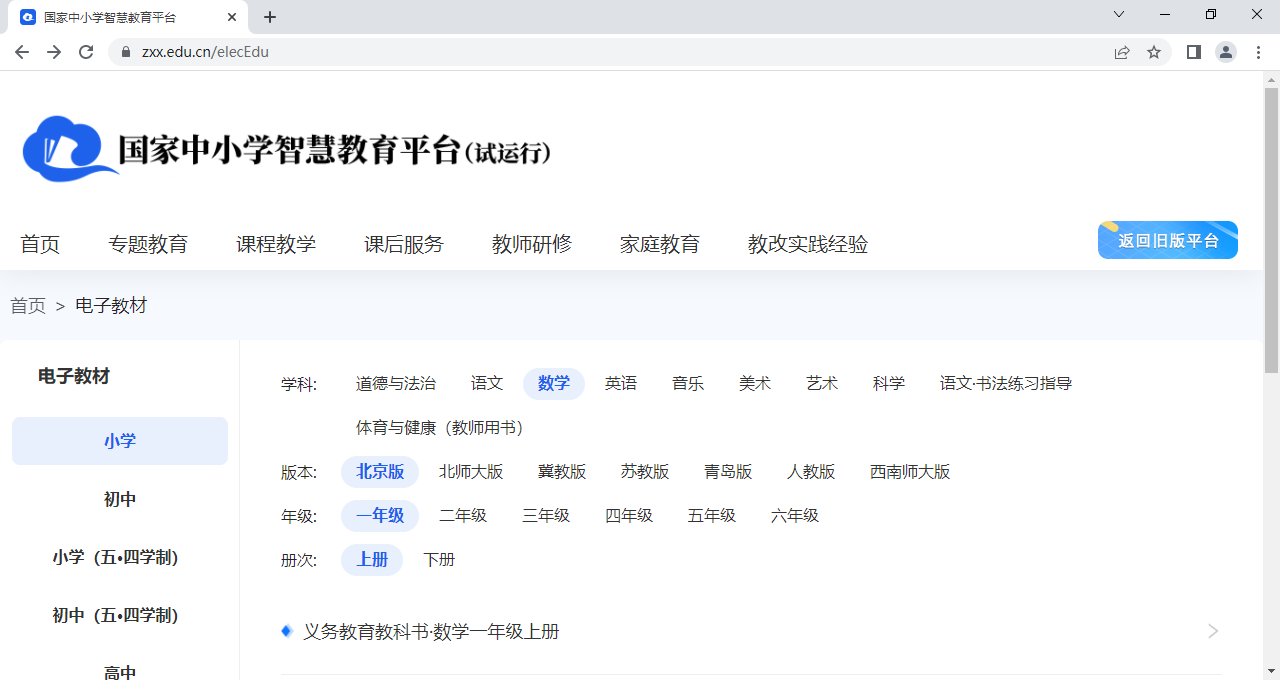Choose subject 英语
1280x680 pixels.
click(x=621, y=384)
